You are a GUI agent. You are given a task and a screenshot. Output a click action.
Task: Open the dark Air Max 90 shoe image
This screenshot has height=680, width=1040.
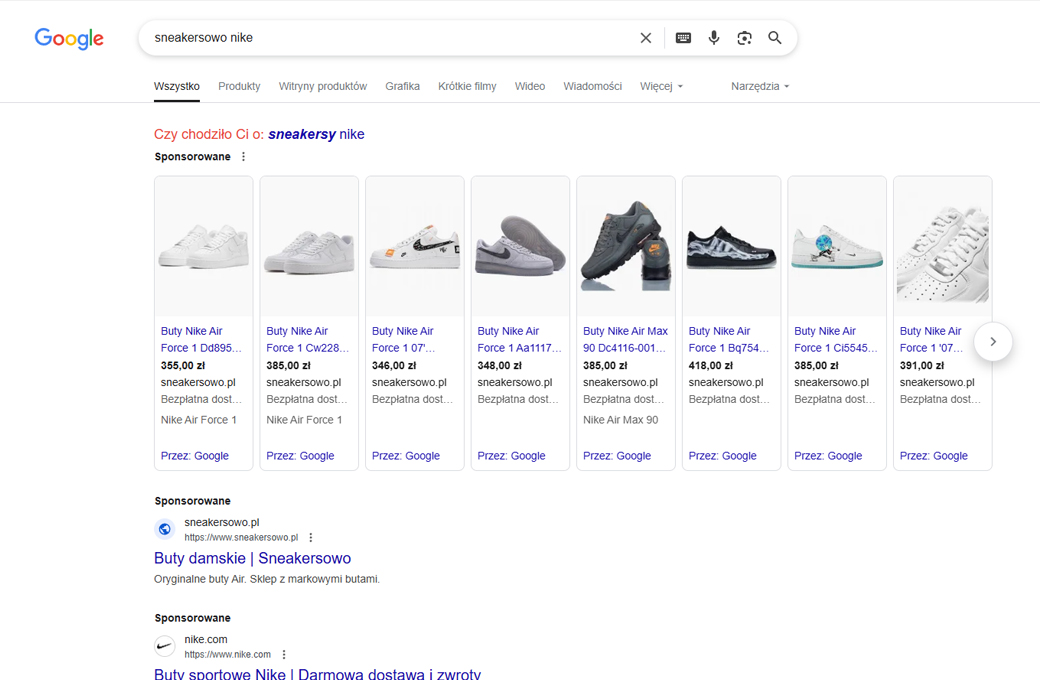pyautogui.click(x=625, y=246)
